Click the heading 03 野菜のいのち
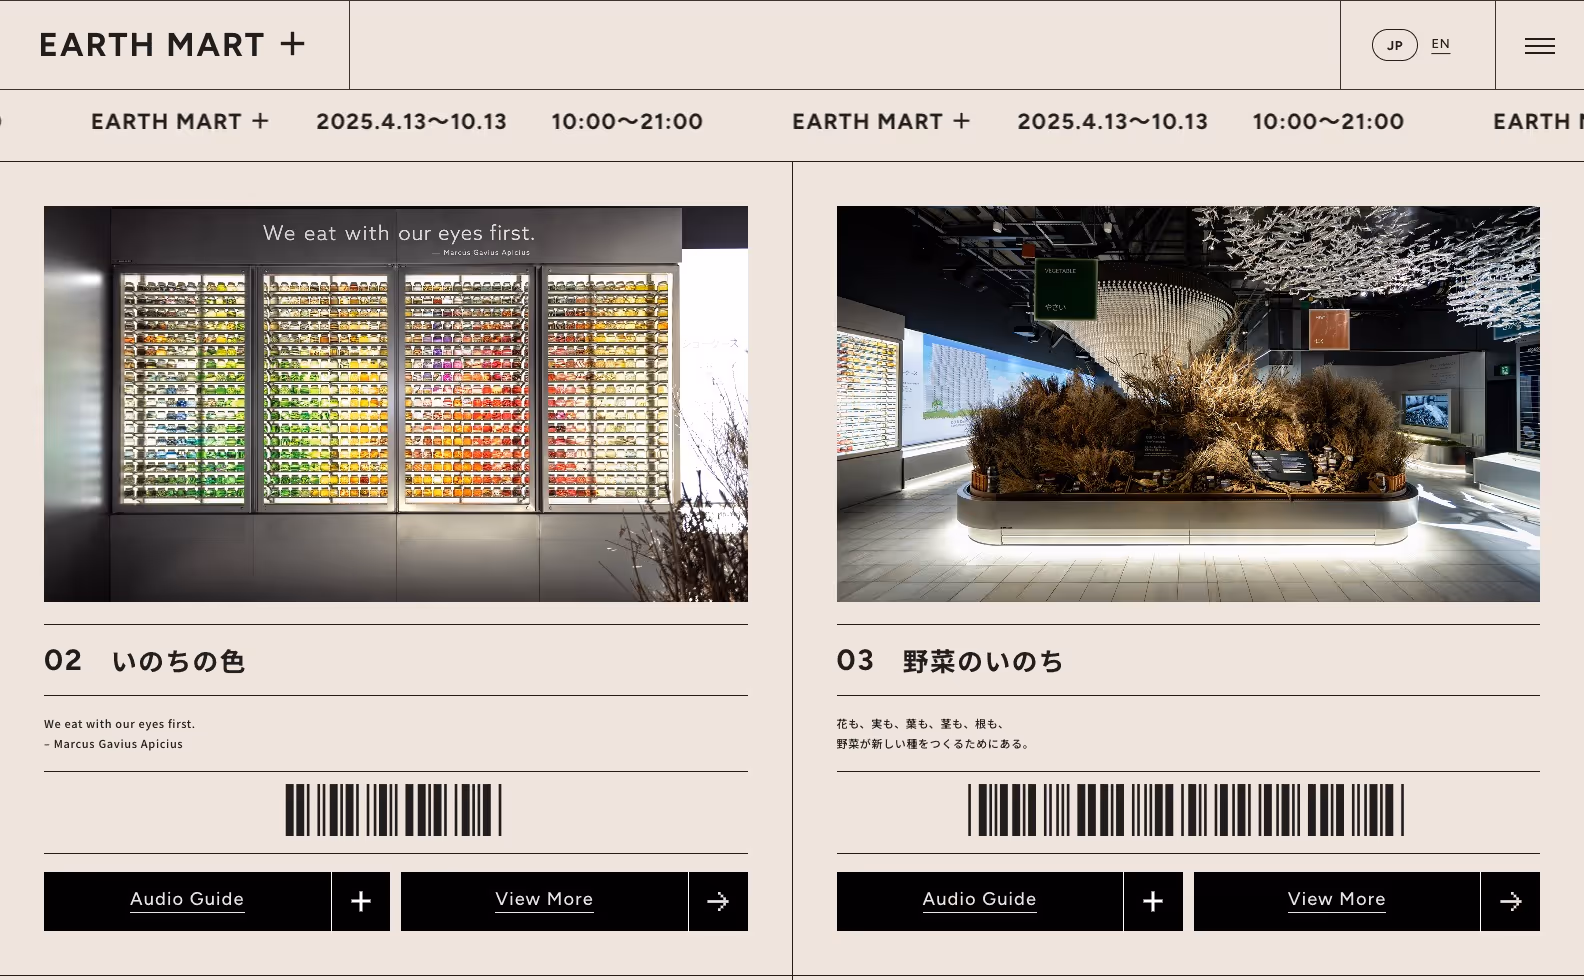 pos(950,661)
